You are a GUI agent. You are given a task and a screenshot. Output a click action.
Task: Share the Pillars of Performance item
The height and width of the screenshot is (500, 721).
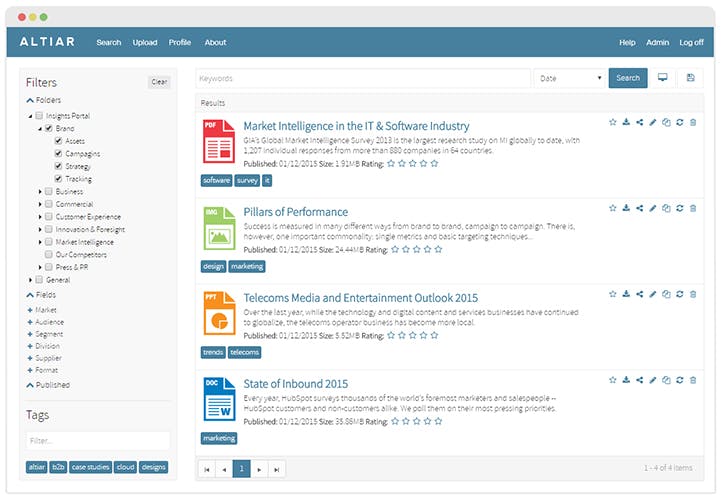[639, 208]
